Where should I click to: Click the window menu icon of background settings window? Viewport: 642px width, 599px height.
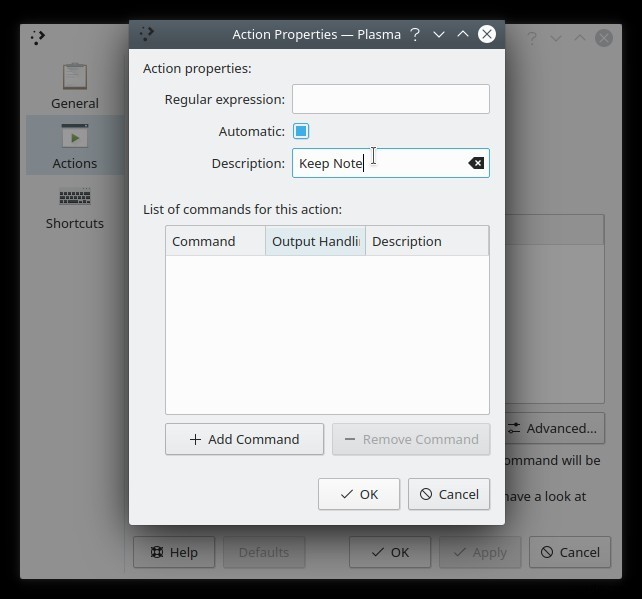tap(38, 38)
